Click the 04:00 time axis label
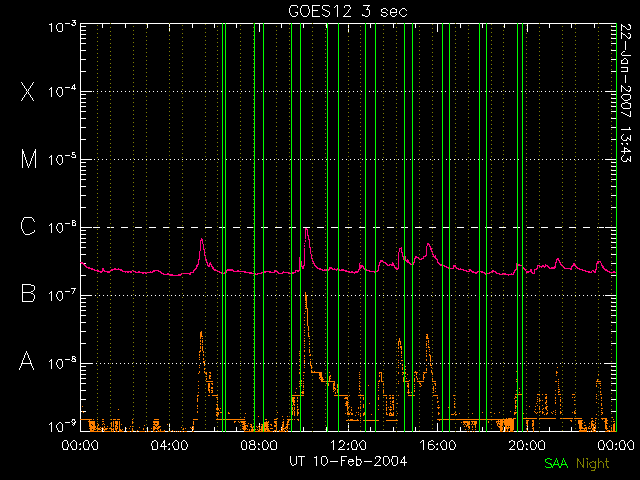 [x=169, y=445]
